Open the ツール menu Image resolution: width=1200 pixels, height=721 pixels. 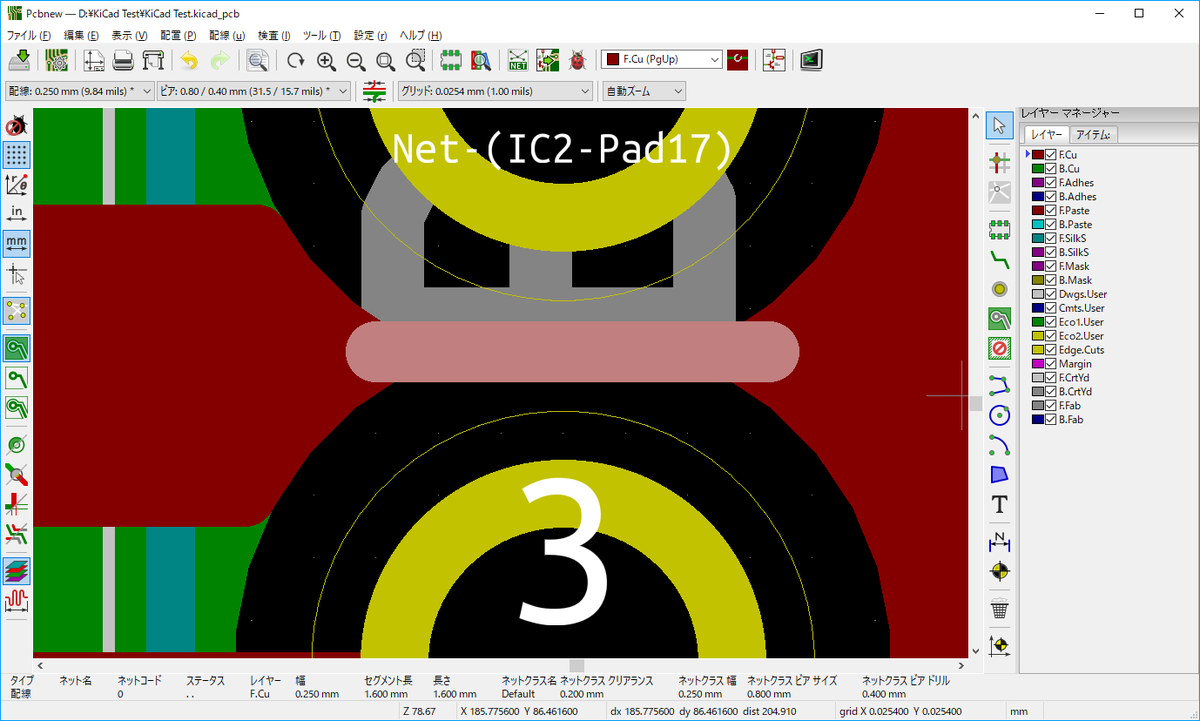[x=322, y=35]
